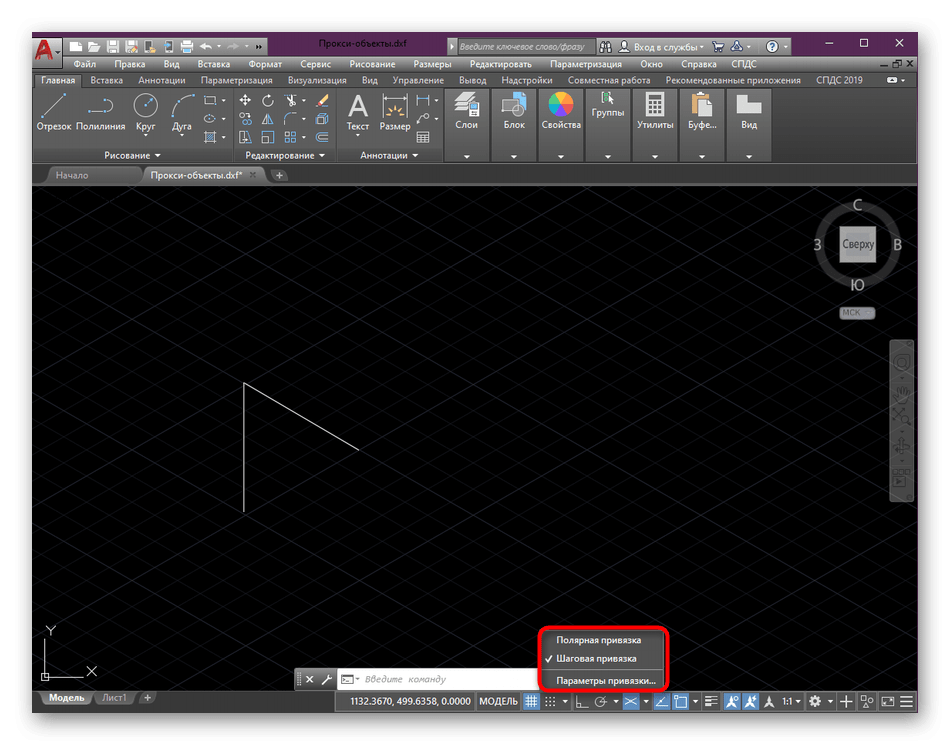Select the Полилиния tool
This screenshot has width=950, height=745.
click(x=101, y=112)
